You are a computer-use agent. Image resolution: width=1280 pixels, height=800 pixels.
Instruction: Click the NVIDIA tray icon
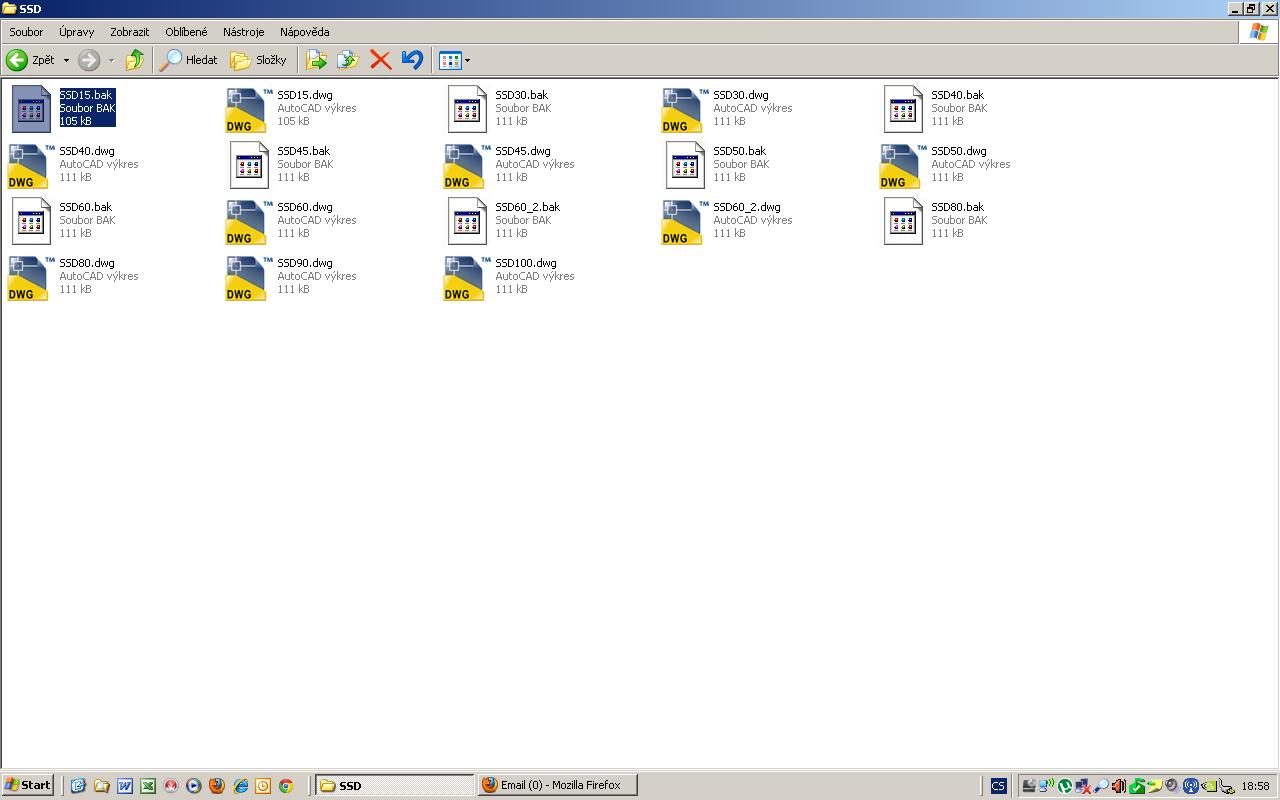[x=1208, y=786]
